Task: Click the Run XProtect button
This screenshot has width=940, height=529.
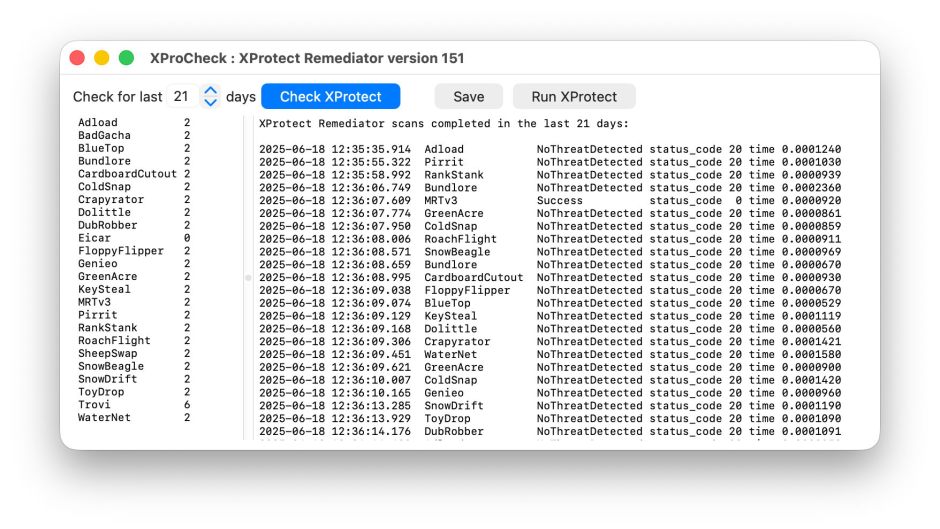Action: coord(574,97)
